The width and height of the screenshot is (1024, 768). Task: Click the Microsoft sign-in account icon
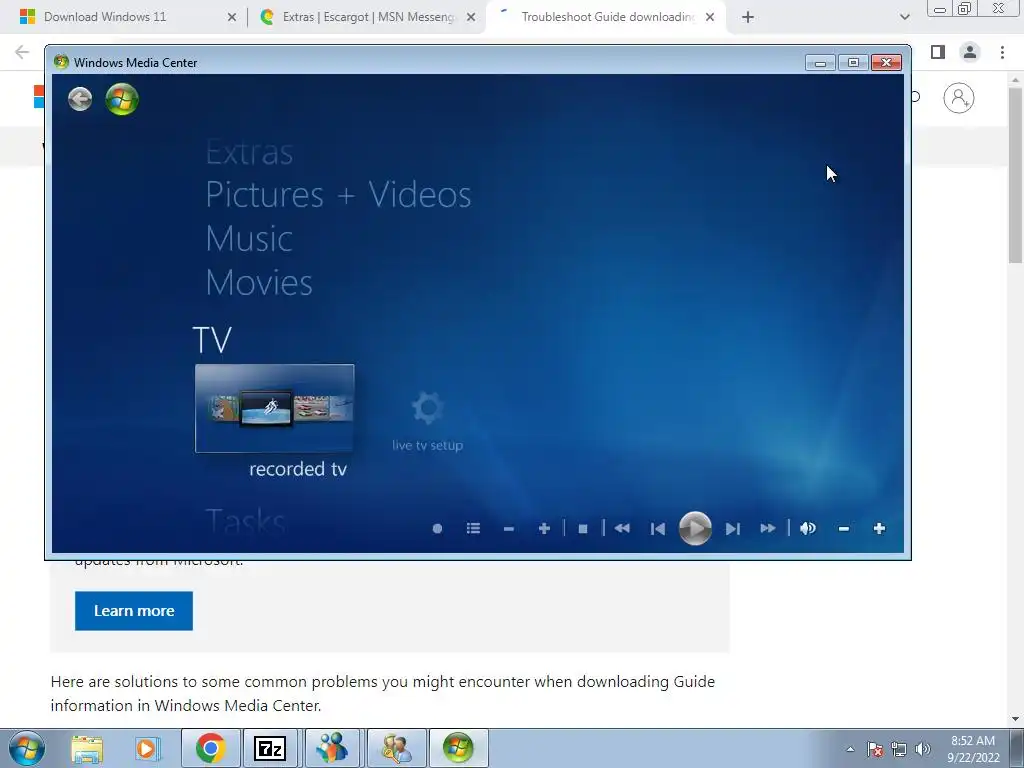click(959, 98)
